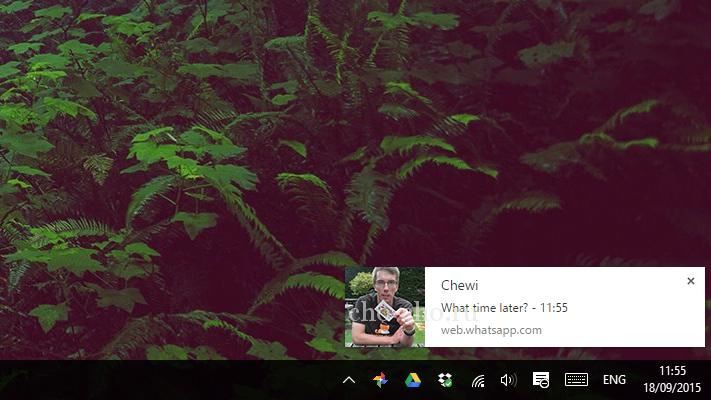Open the Wi-Fi network icon
Viewport: 711px width, 400px height.
478,380
